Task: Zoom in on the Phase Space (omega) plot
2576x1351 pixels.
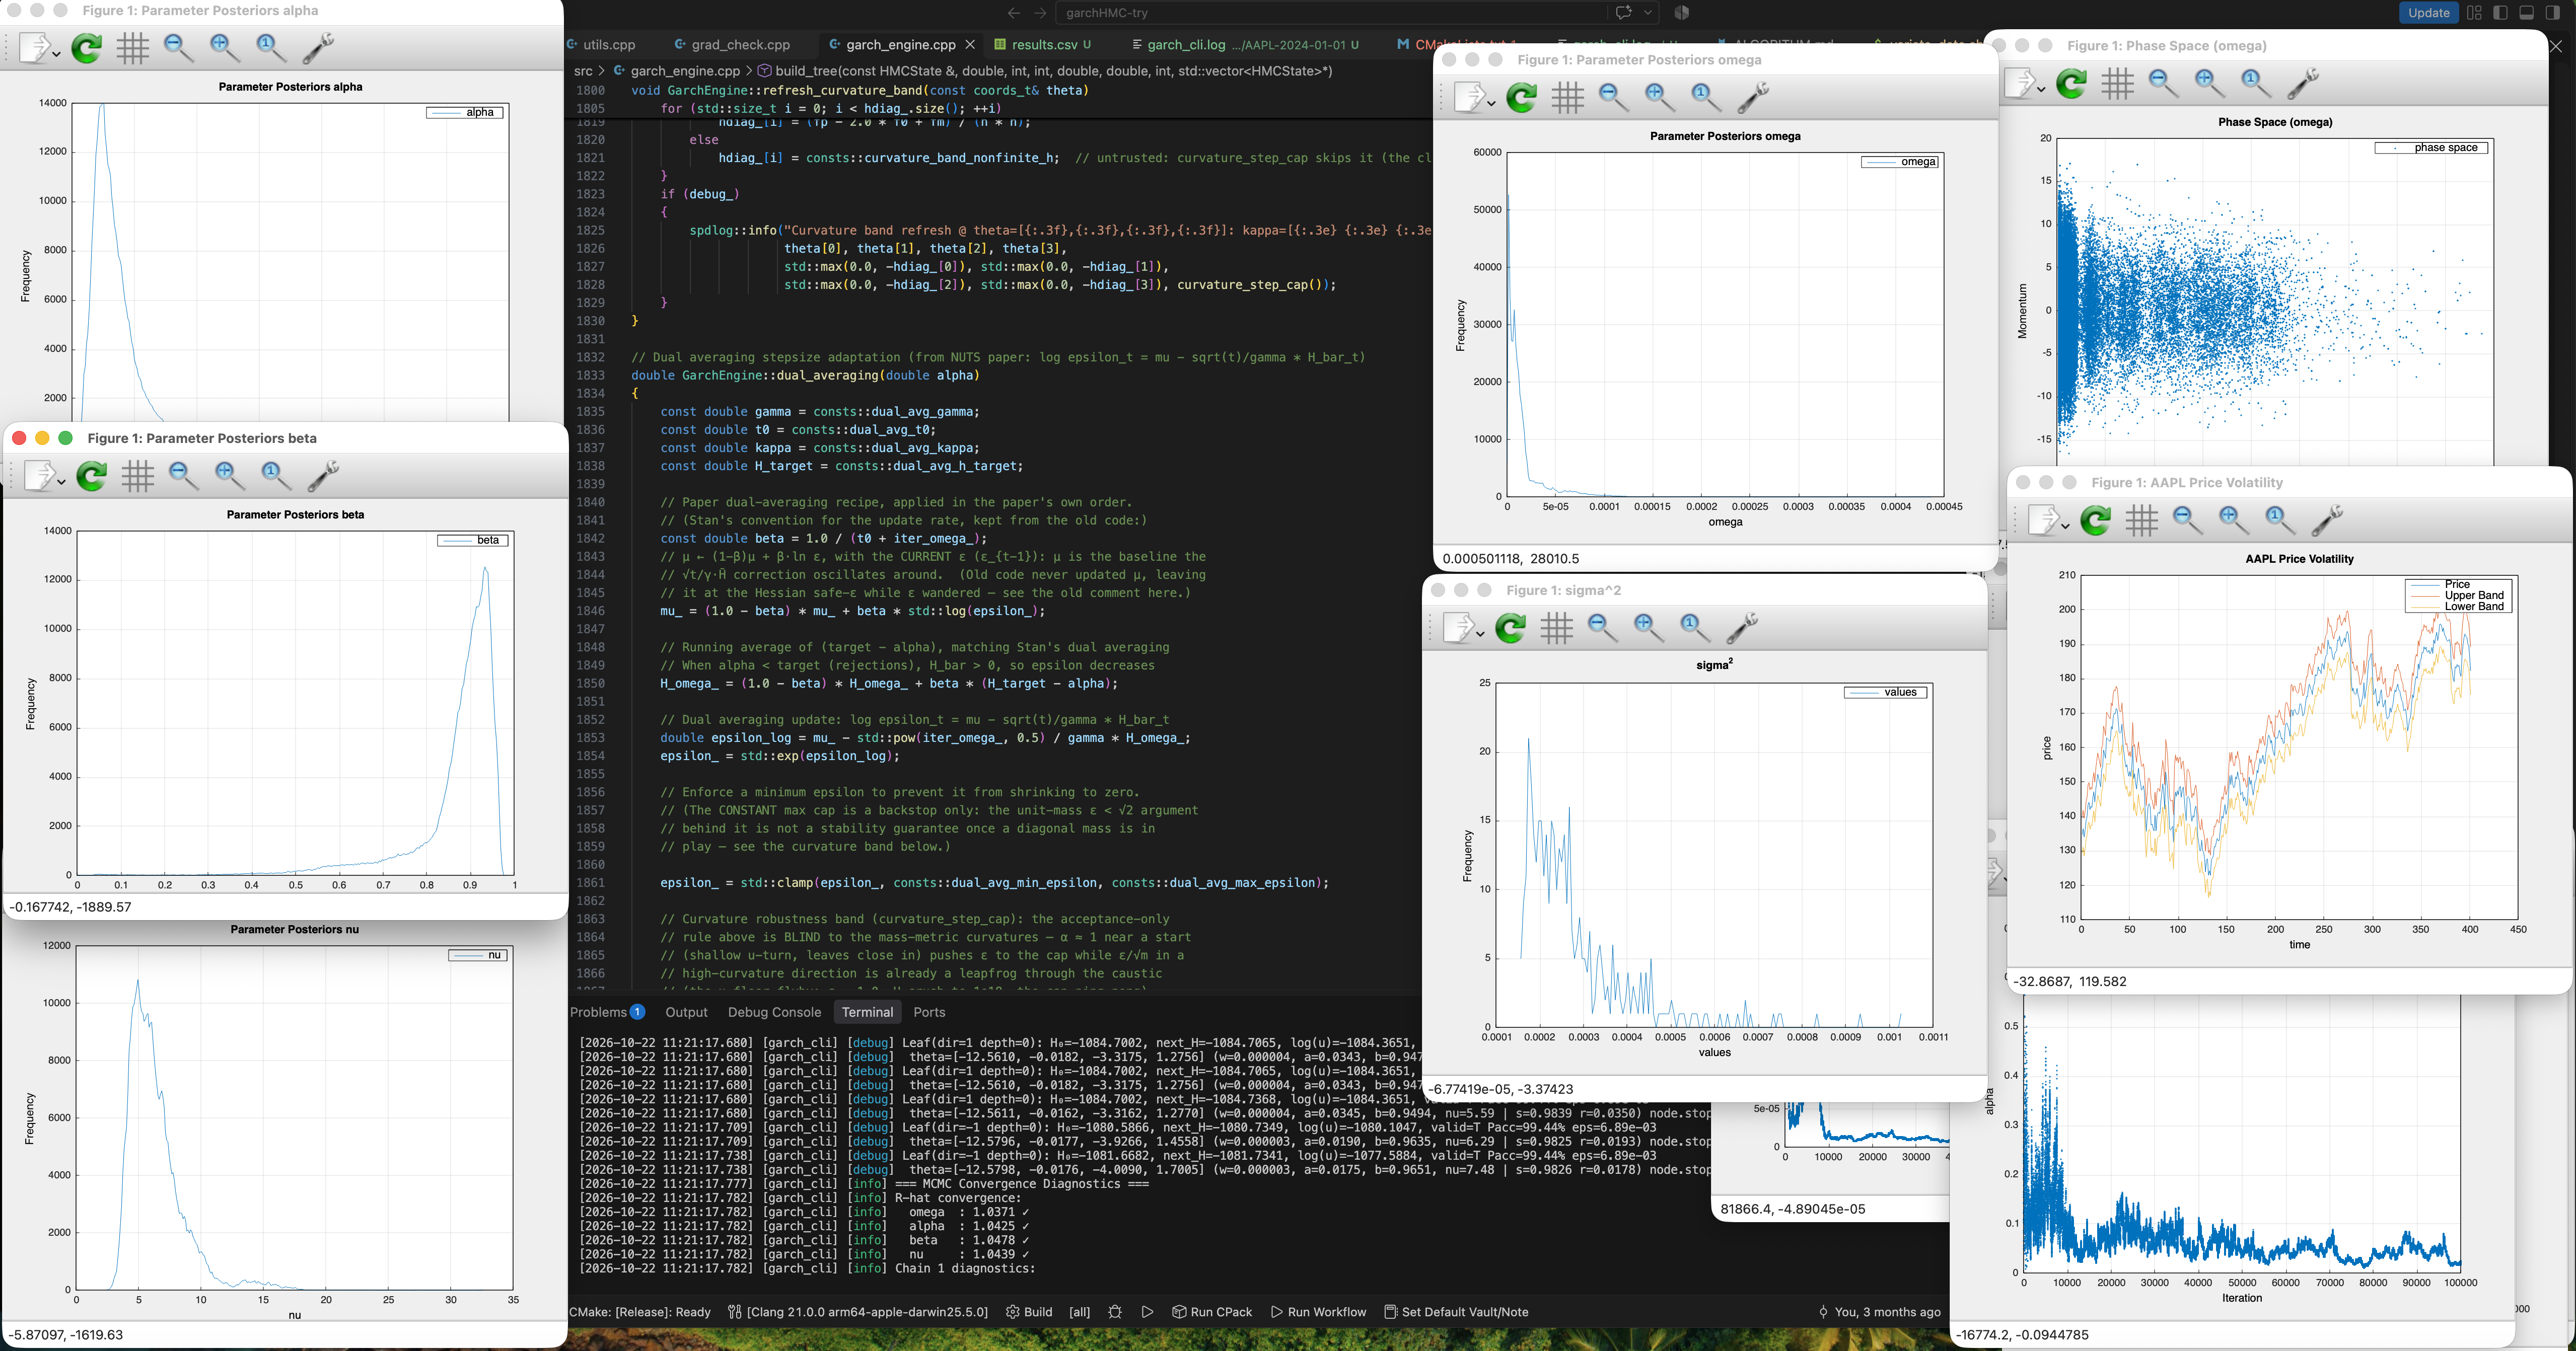Action: (x=2209, y=83)
